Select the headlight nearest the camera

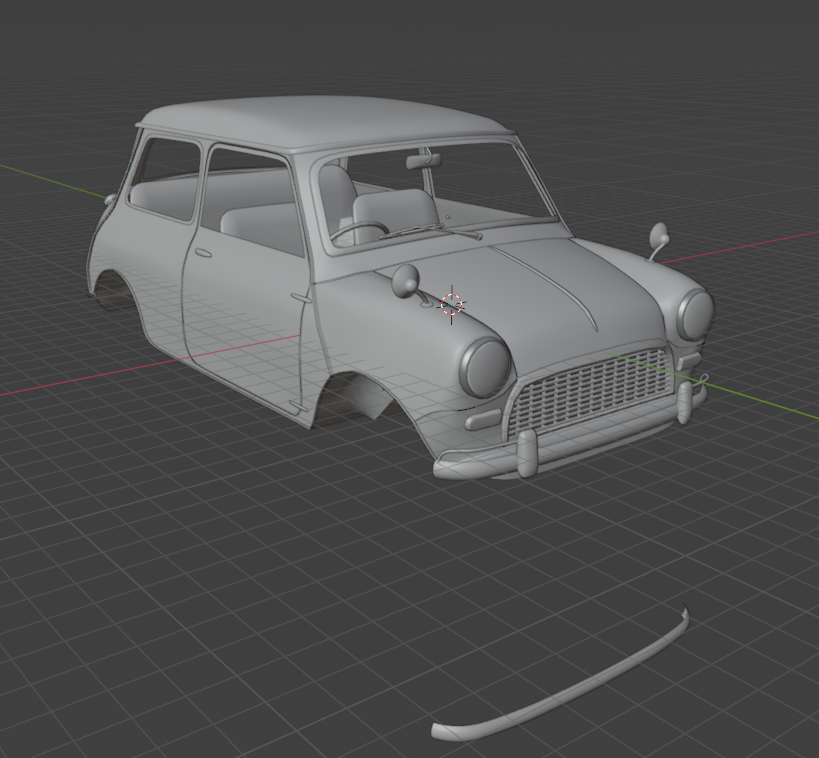click(x=485, y=367)
